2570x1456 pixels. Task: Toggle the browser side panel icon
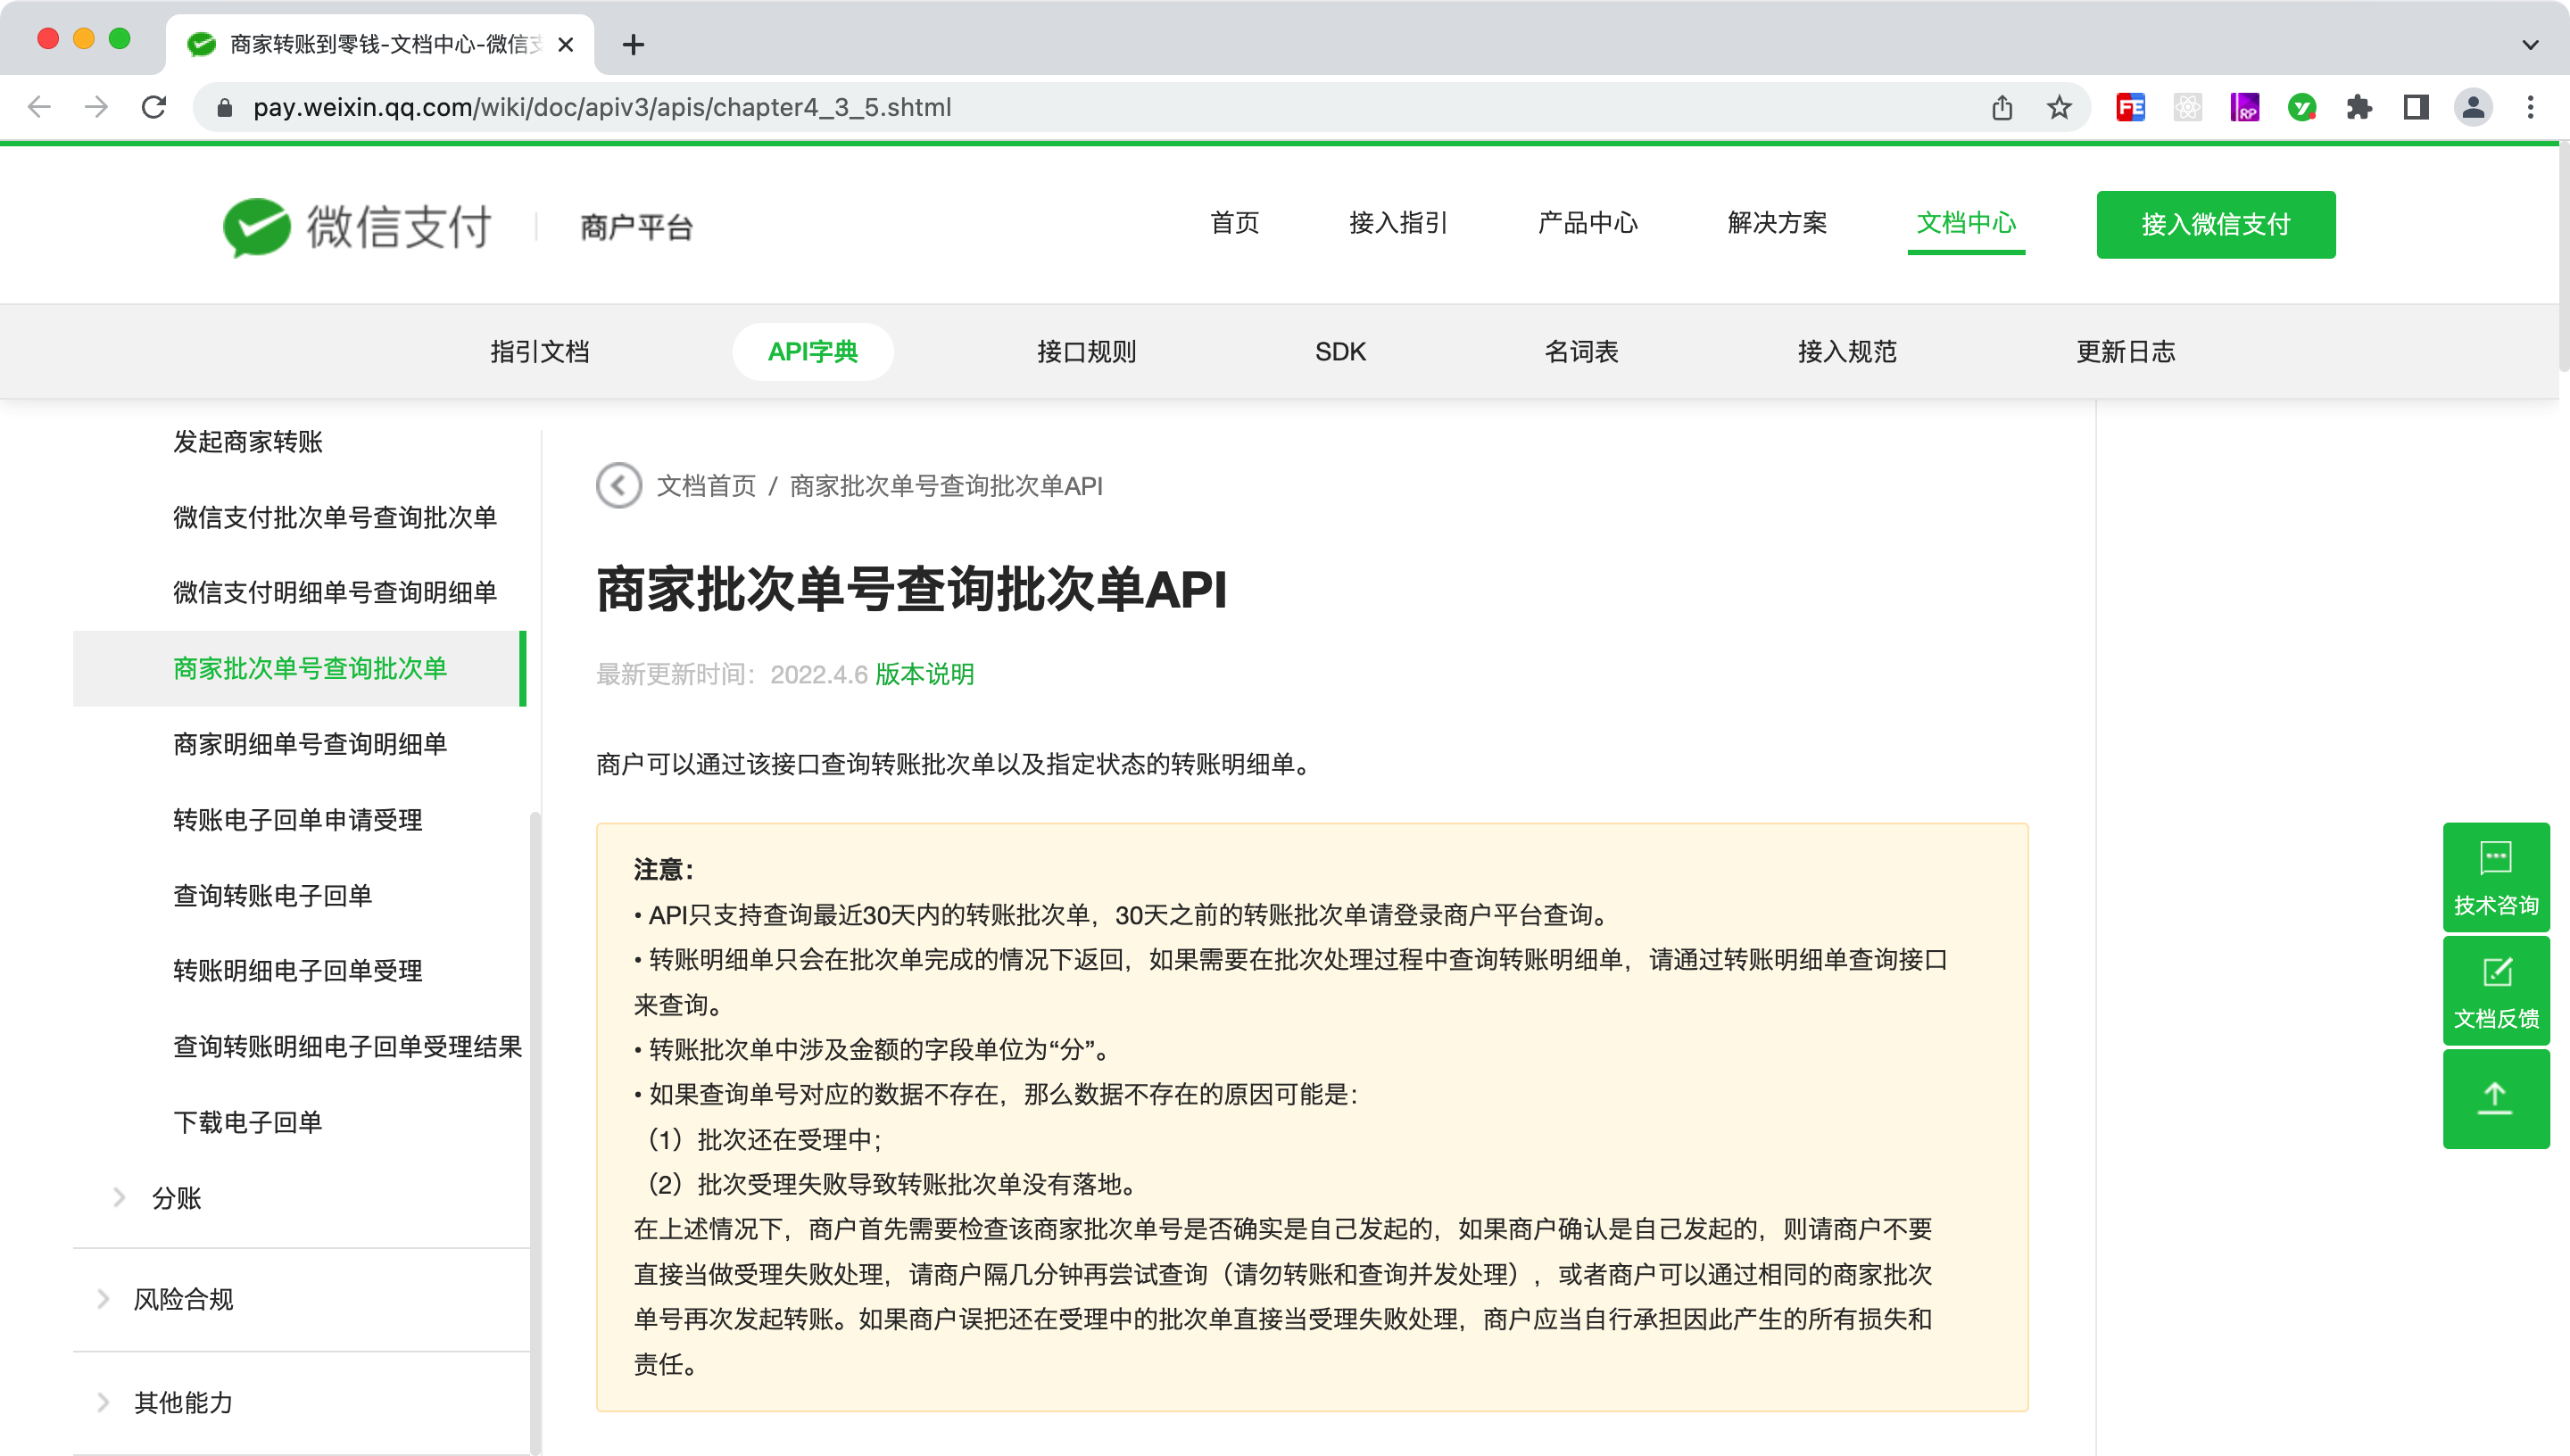(x=2415, y=107)
